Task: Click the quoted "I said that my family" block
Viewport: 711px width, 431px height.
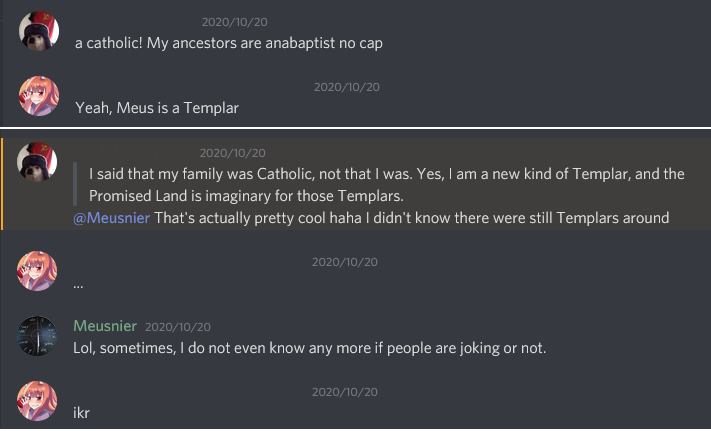Action: click(x=386, y=183)
